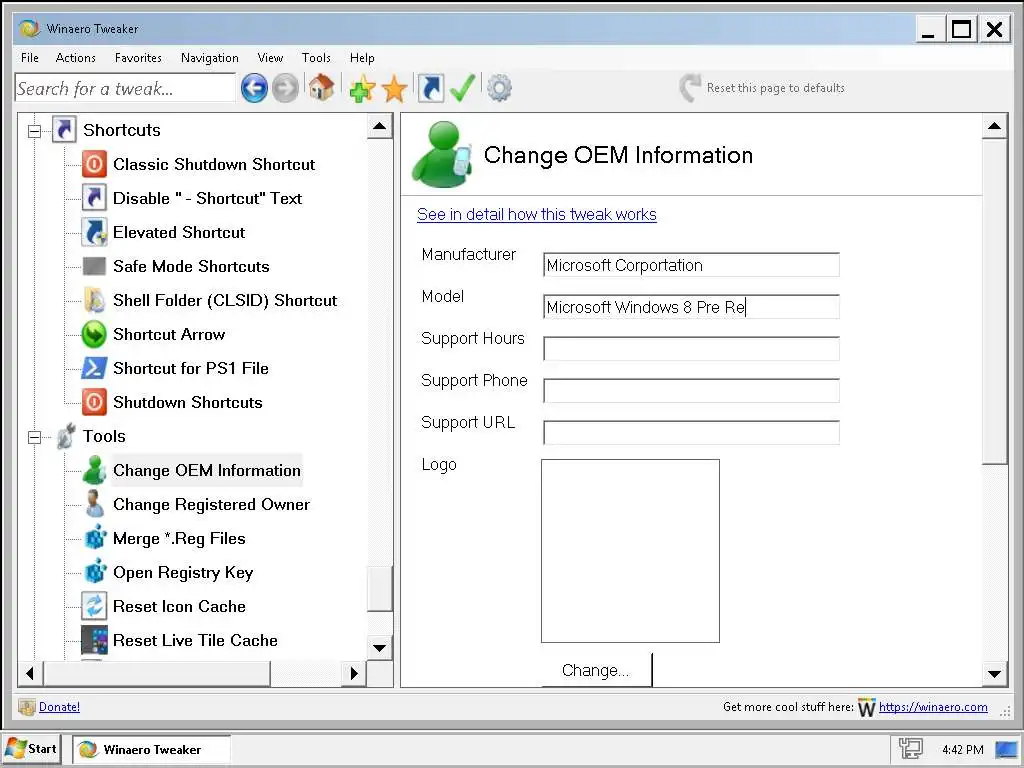Image resolution: width=1024 pixels, height=768 pixels.
Task: Collapse the Shortcuts tree node
Action: [x=34, y=131]
